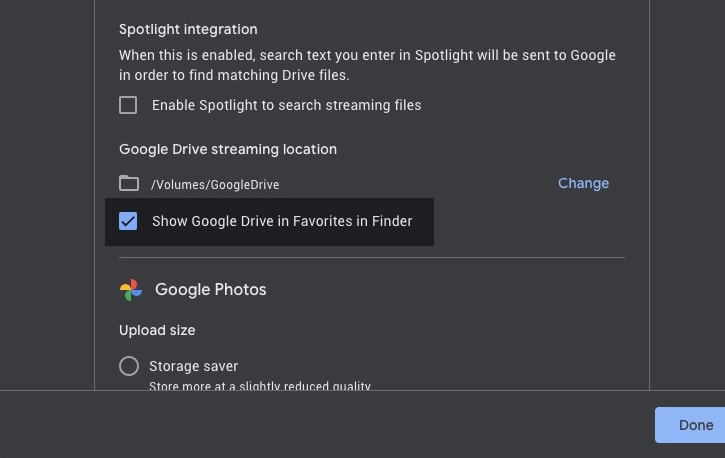
Task: Click the Storage saver label text
Action: [193, 366]
